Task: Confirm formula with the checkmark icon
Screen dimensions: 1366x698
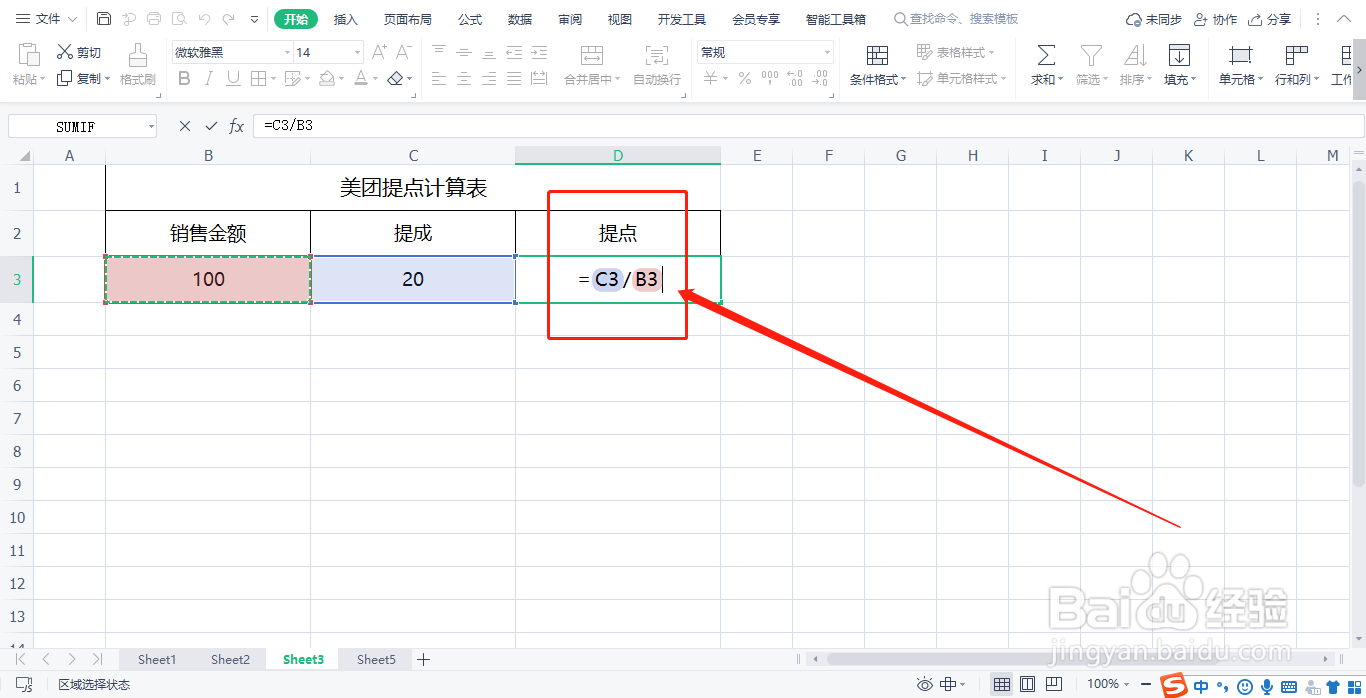Action: point(211,126)
